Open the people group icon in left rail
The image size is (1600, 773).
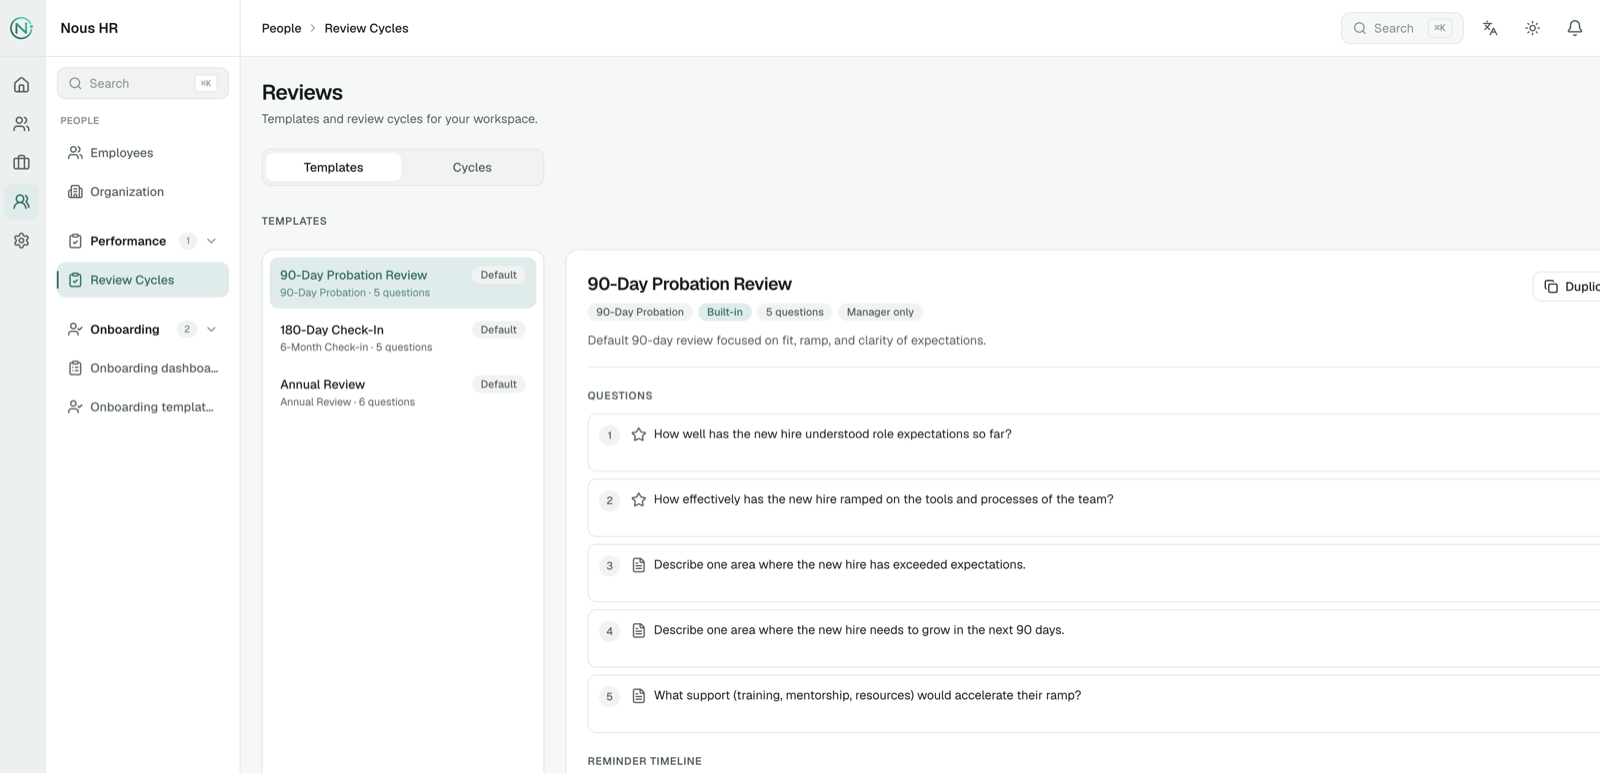[22, 124]
